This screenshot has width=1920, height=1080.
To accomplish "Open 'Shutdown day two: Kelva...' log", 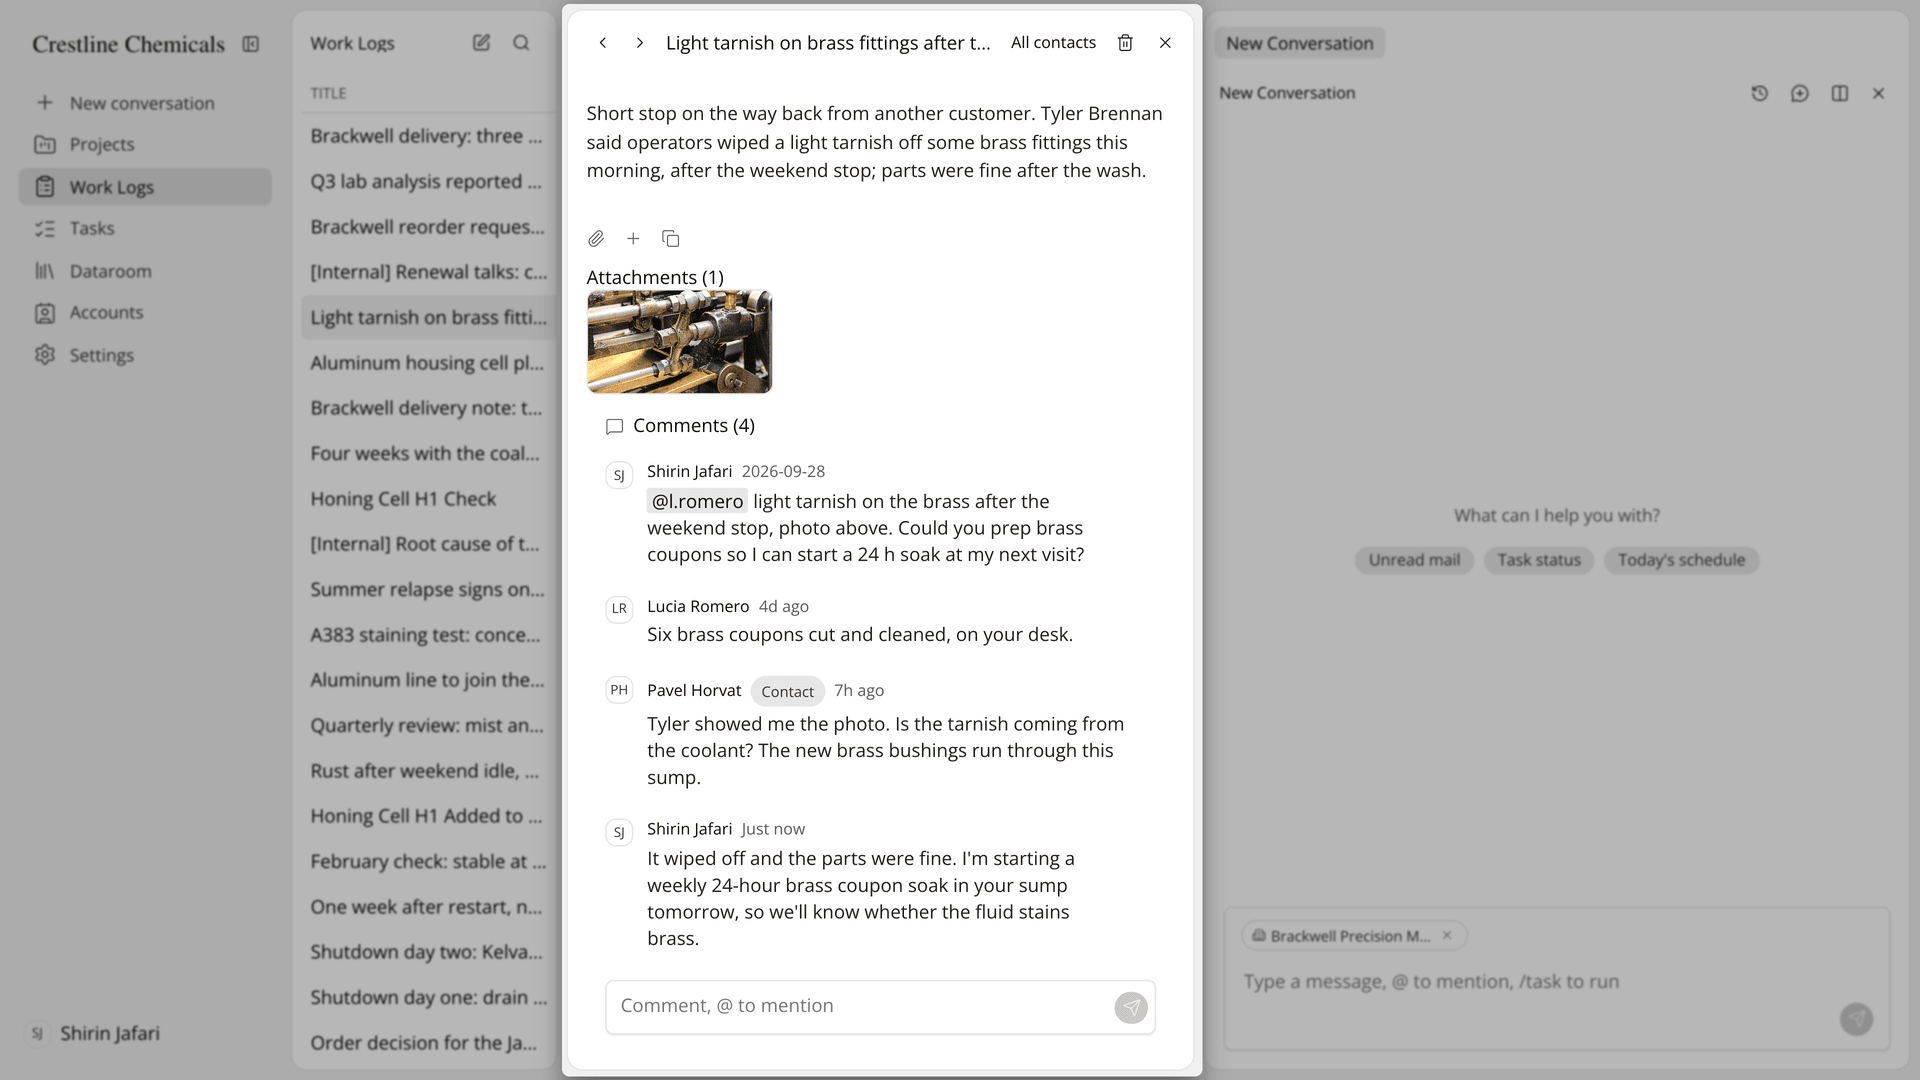I will tap(428, 952).
